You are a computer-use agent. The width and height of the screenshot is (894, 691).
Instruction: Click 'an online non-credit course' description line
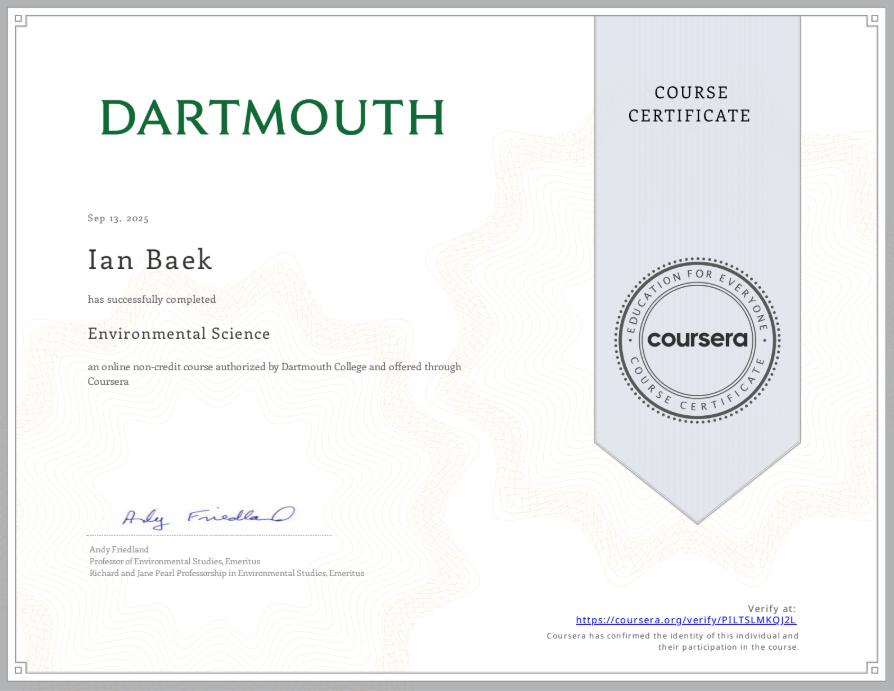point(274,374)
